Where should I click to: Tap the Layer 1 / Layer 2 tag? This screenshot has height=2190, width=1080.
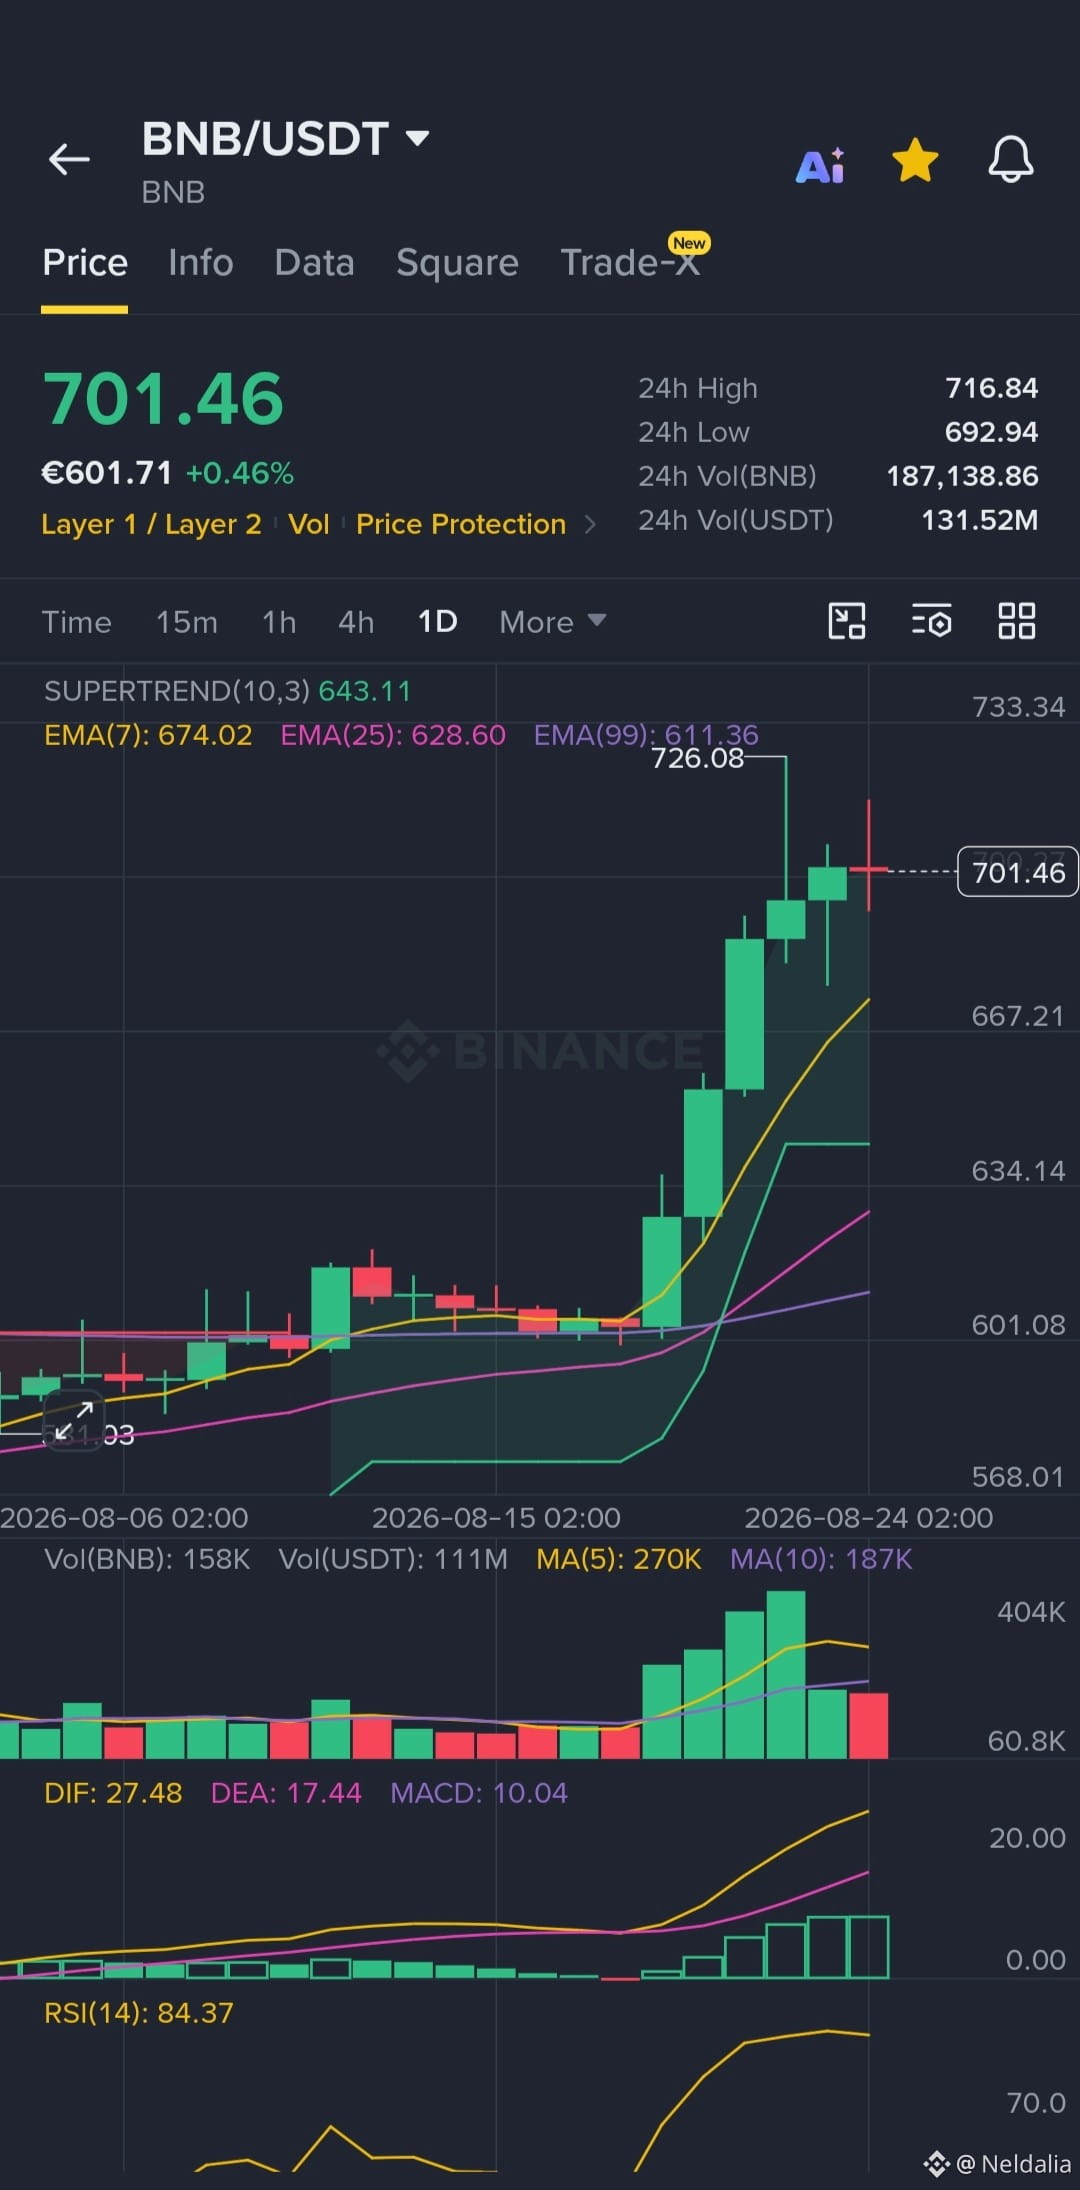click(151, 524)
